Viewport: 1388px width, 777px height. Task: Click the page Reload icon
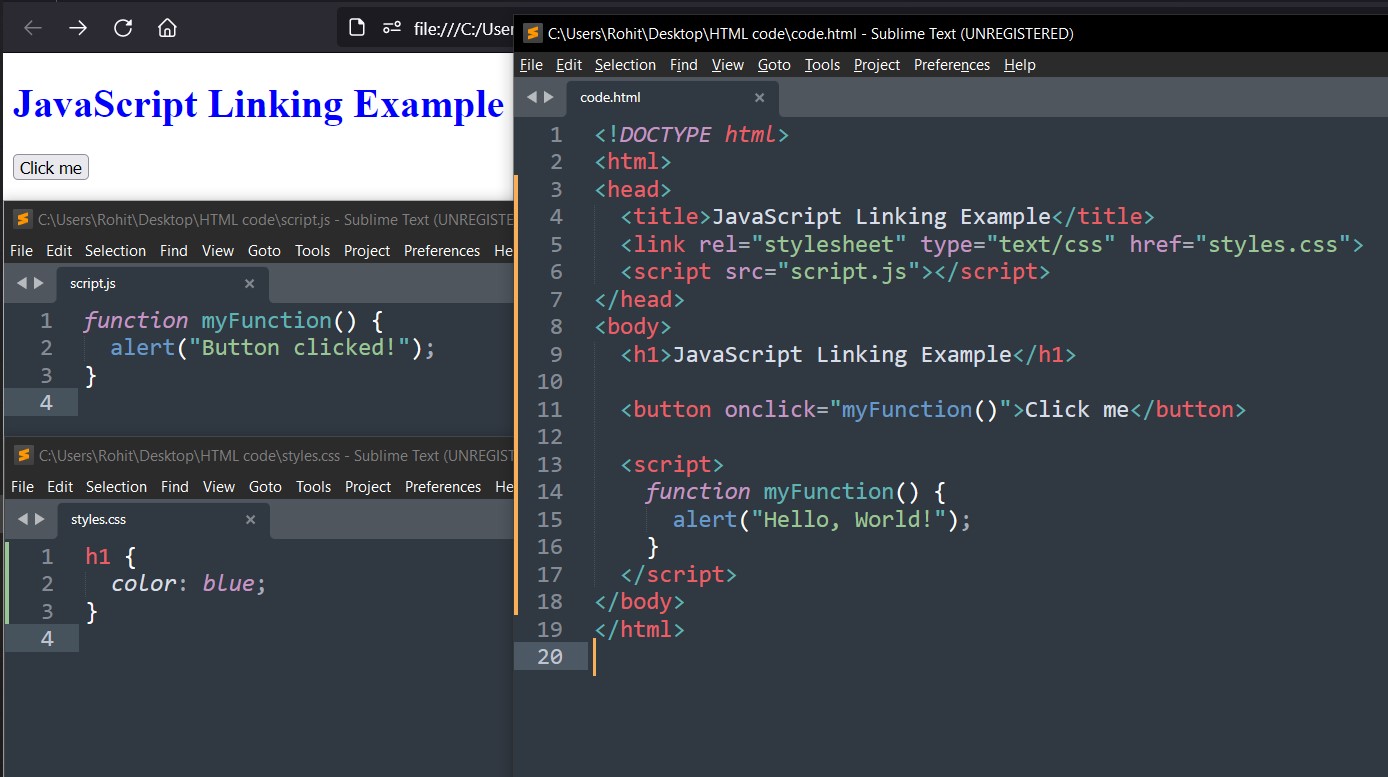click(123, 28)
